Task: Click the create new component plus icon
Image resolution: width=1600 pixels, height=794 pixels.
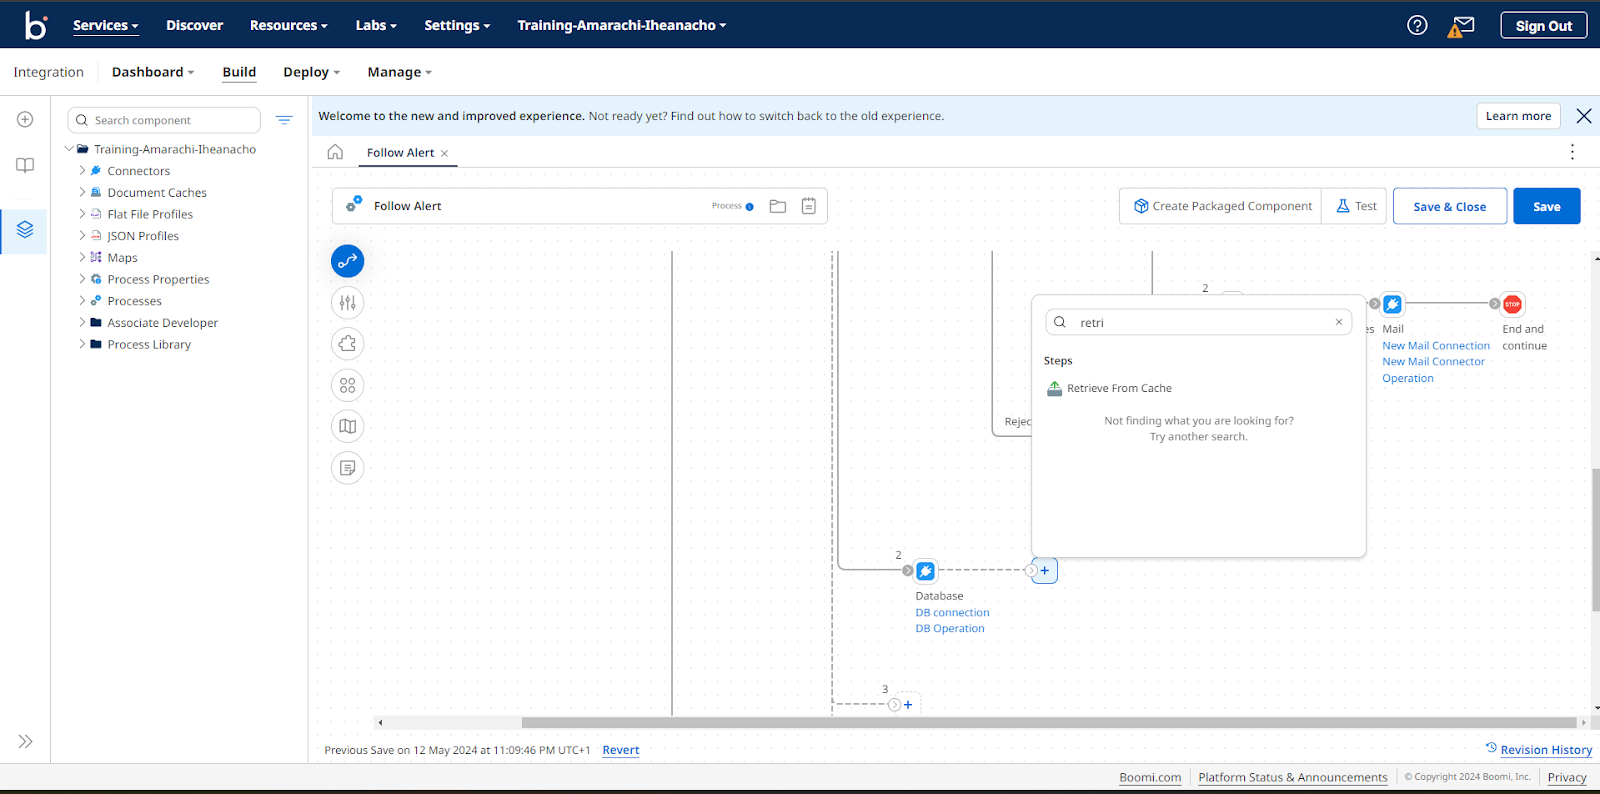Action: pos(25,119)
